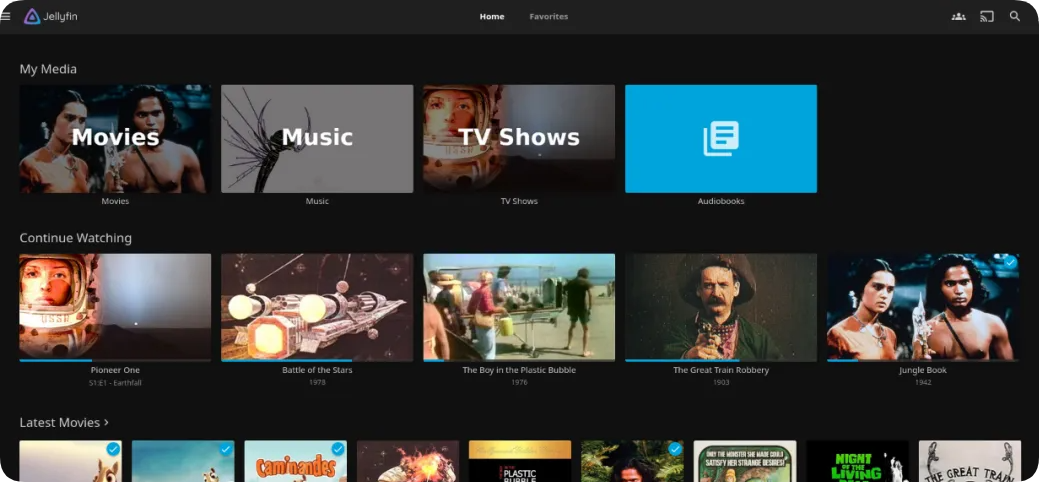The image size is (1039, 482).
Task: Open the Night of the Living Dead poster
Action: point(857,462)
